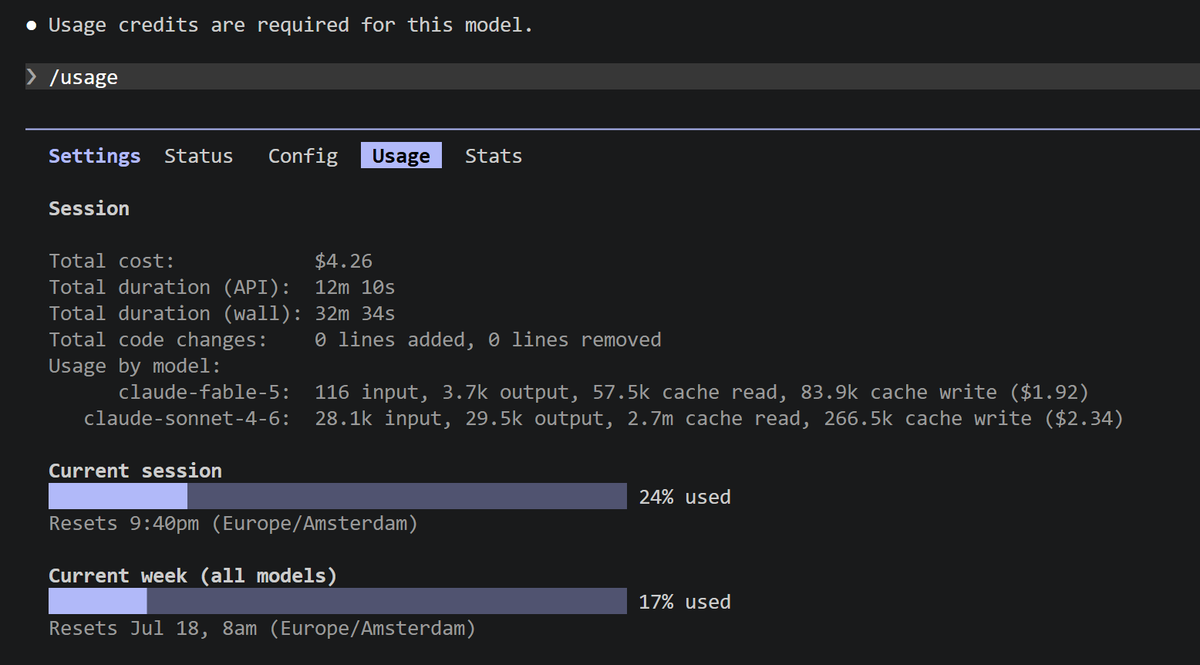
Task: Click the "Total duration (API):" label
Action: 170,287
